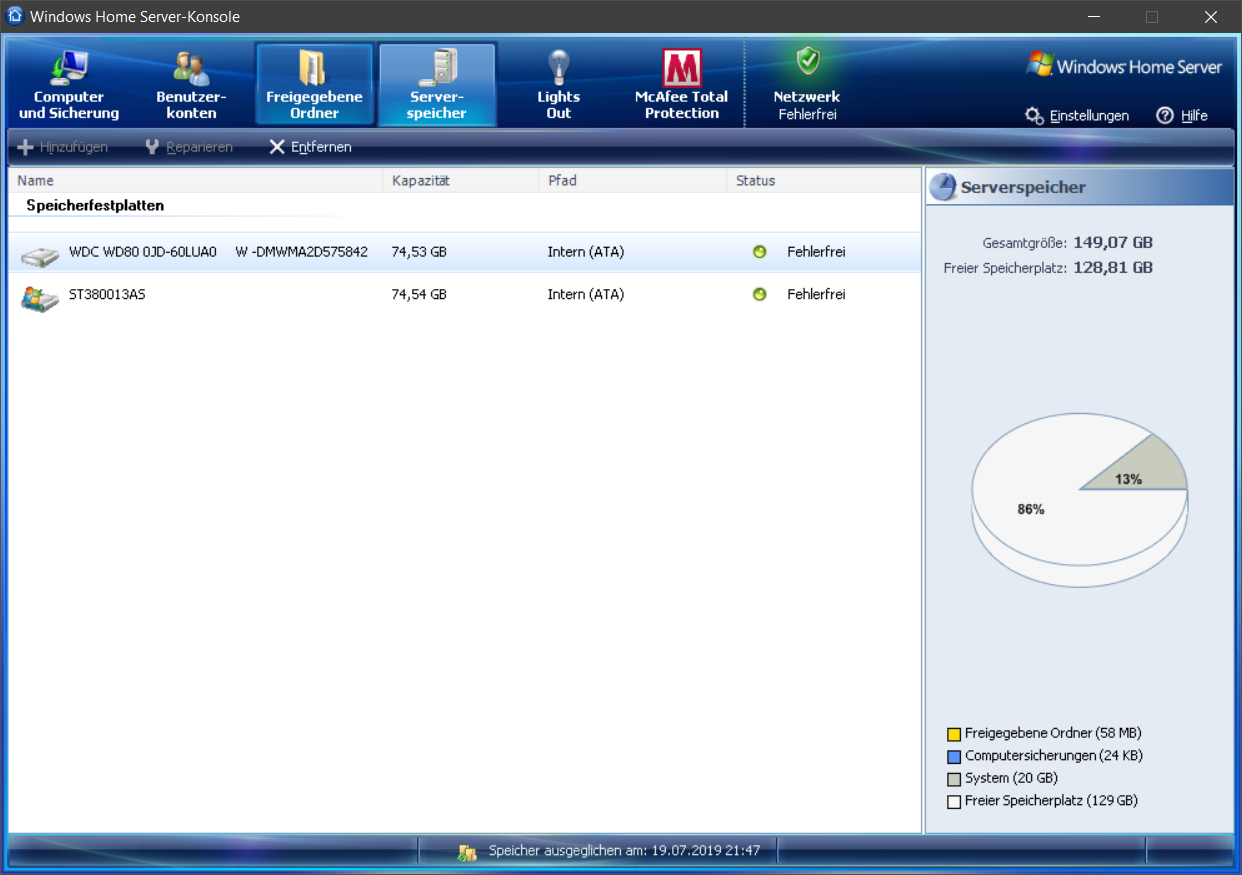Click the Serverspeicher panel pie icon

pos(943,187)
